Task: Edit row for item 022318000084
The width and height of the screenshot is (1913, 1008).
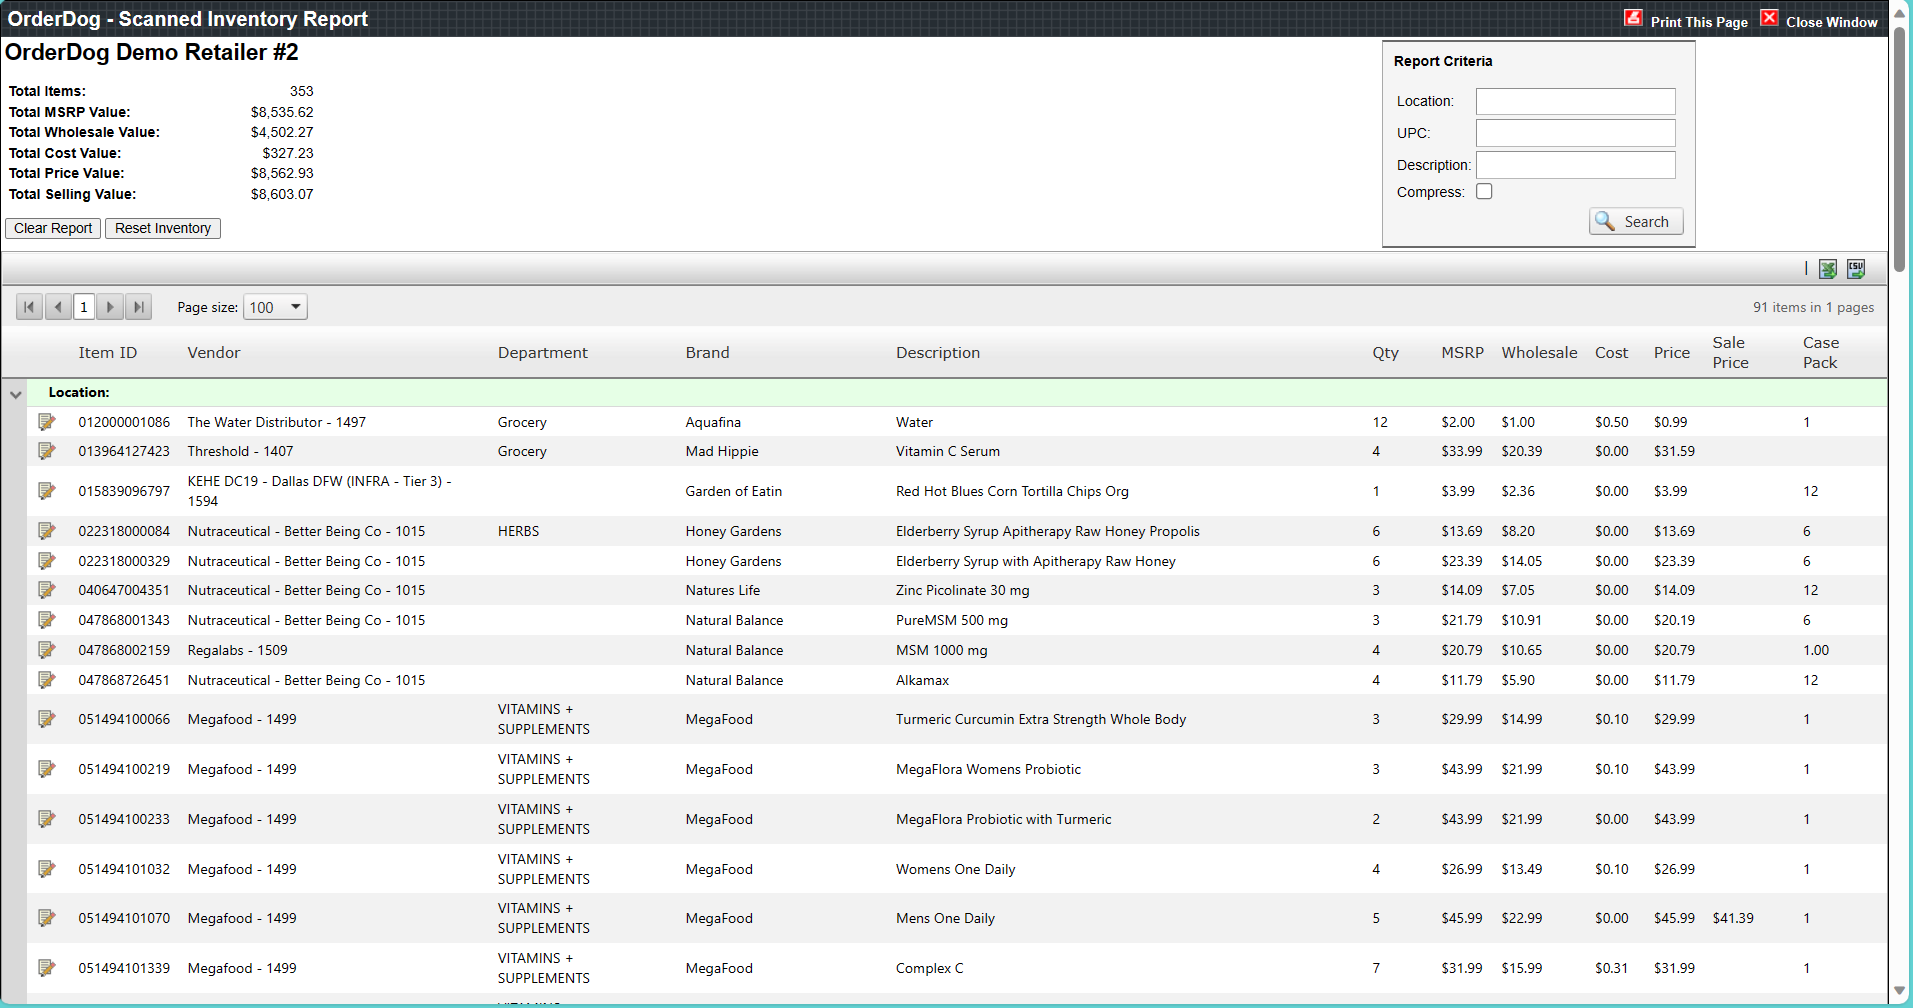Action: pyautogui.click(x=47, y=531)
